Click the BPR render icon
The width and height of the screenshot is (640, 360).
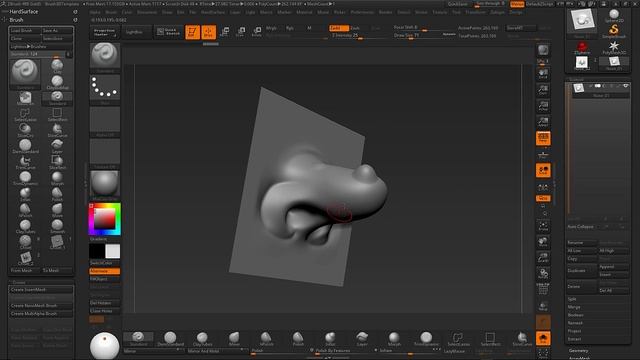click(543, 50)
